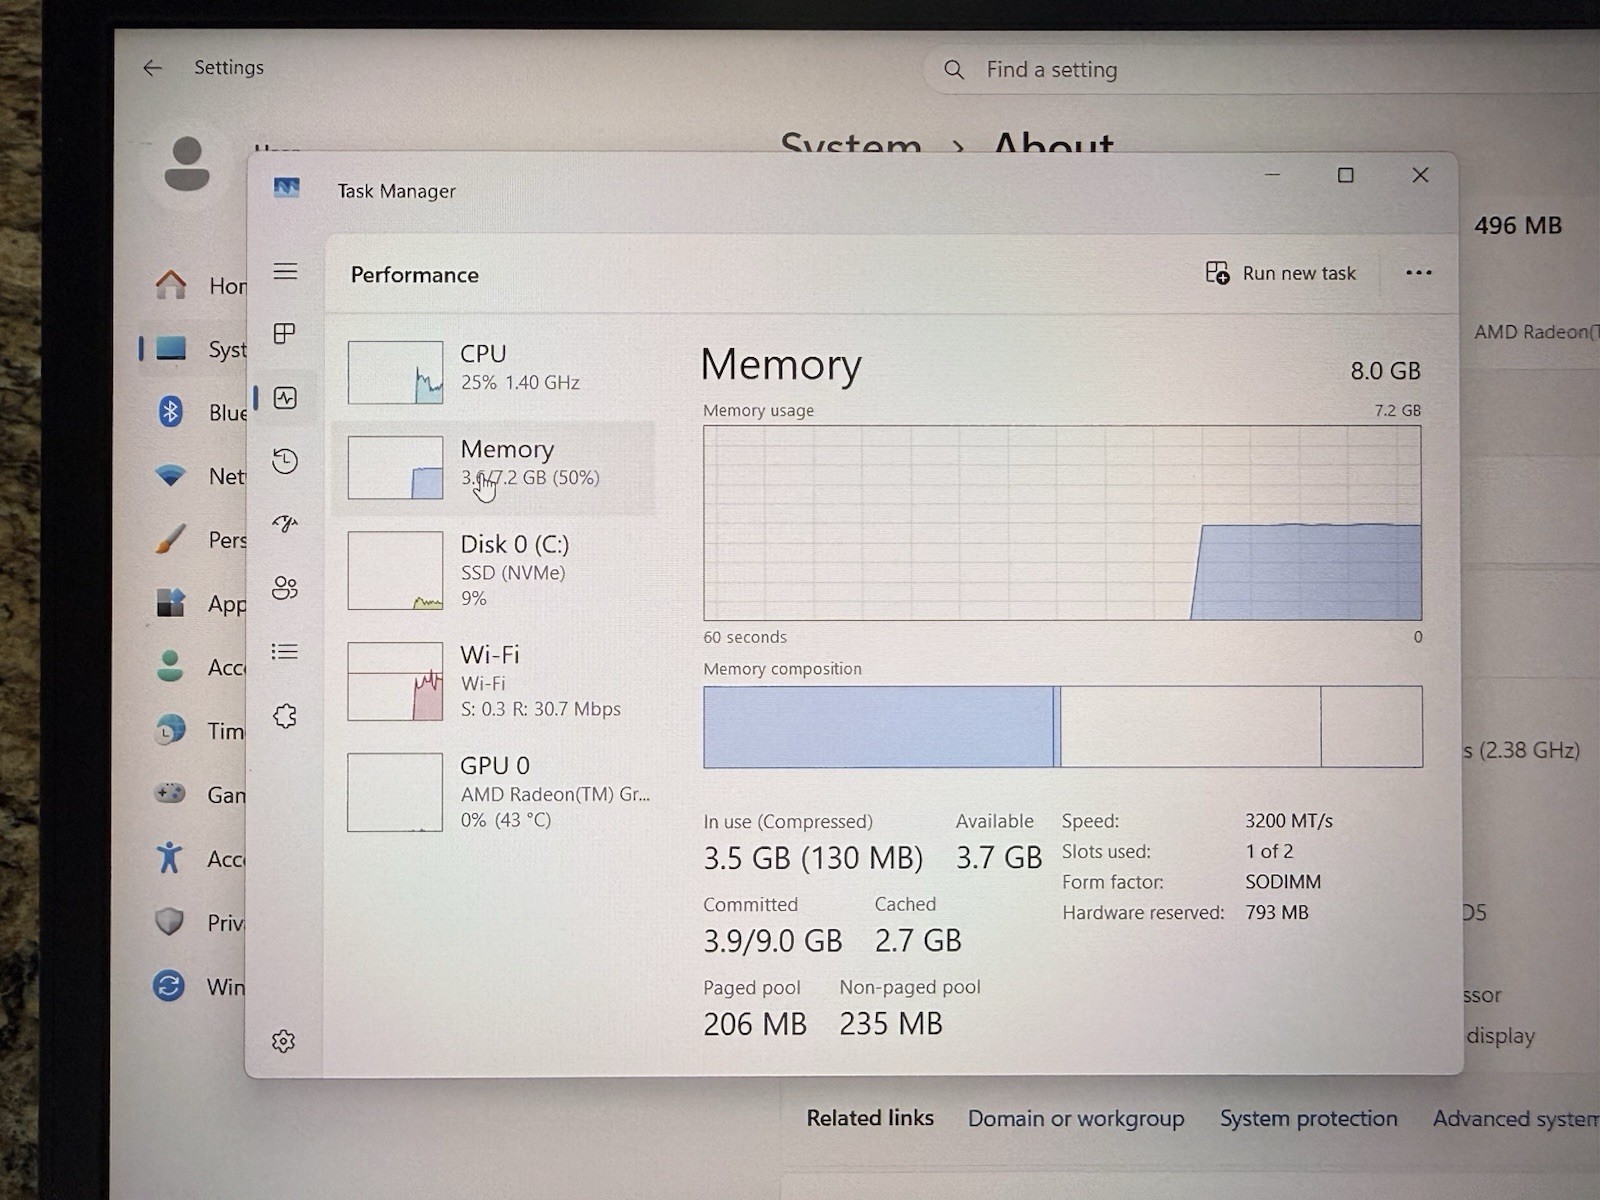Select the Performance page icon
1600x1200 pixels.
point(285,398)
